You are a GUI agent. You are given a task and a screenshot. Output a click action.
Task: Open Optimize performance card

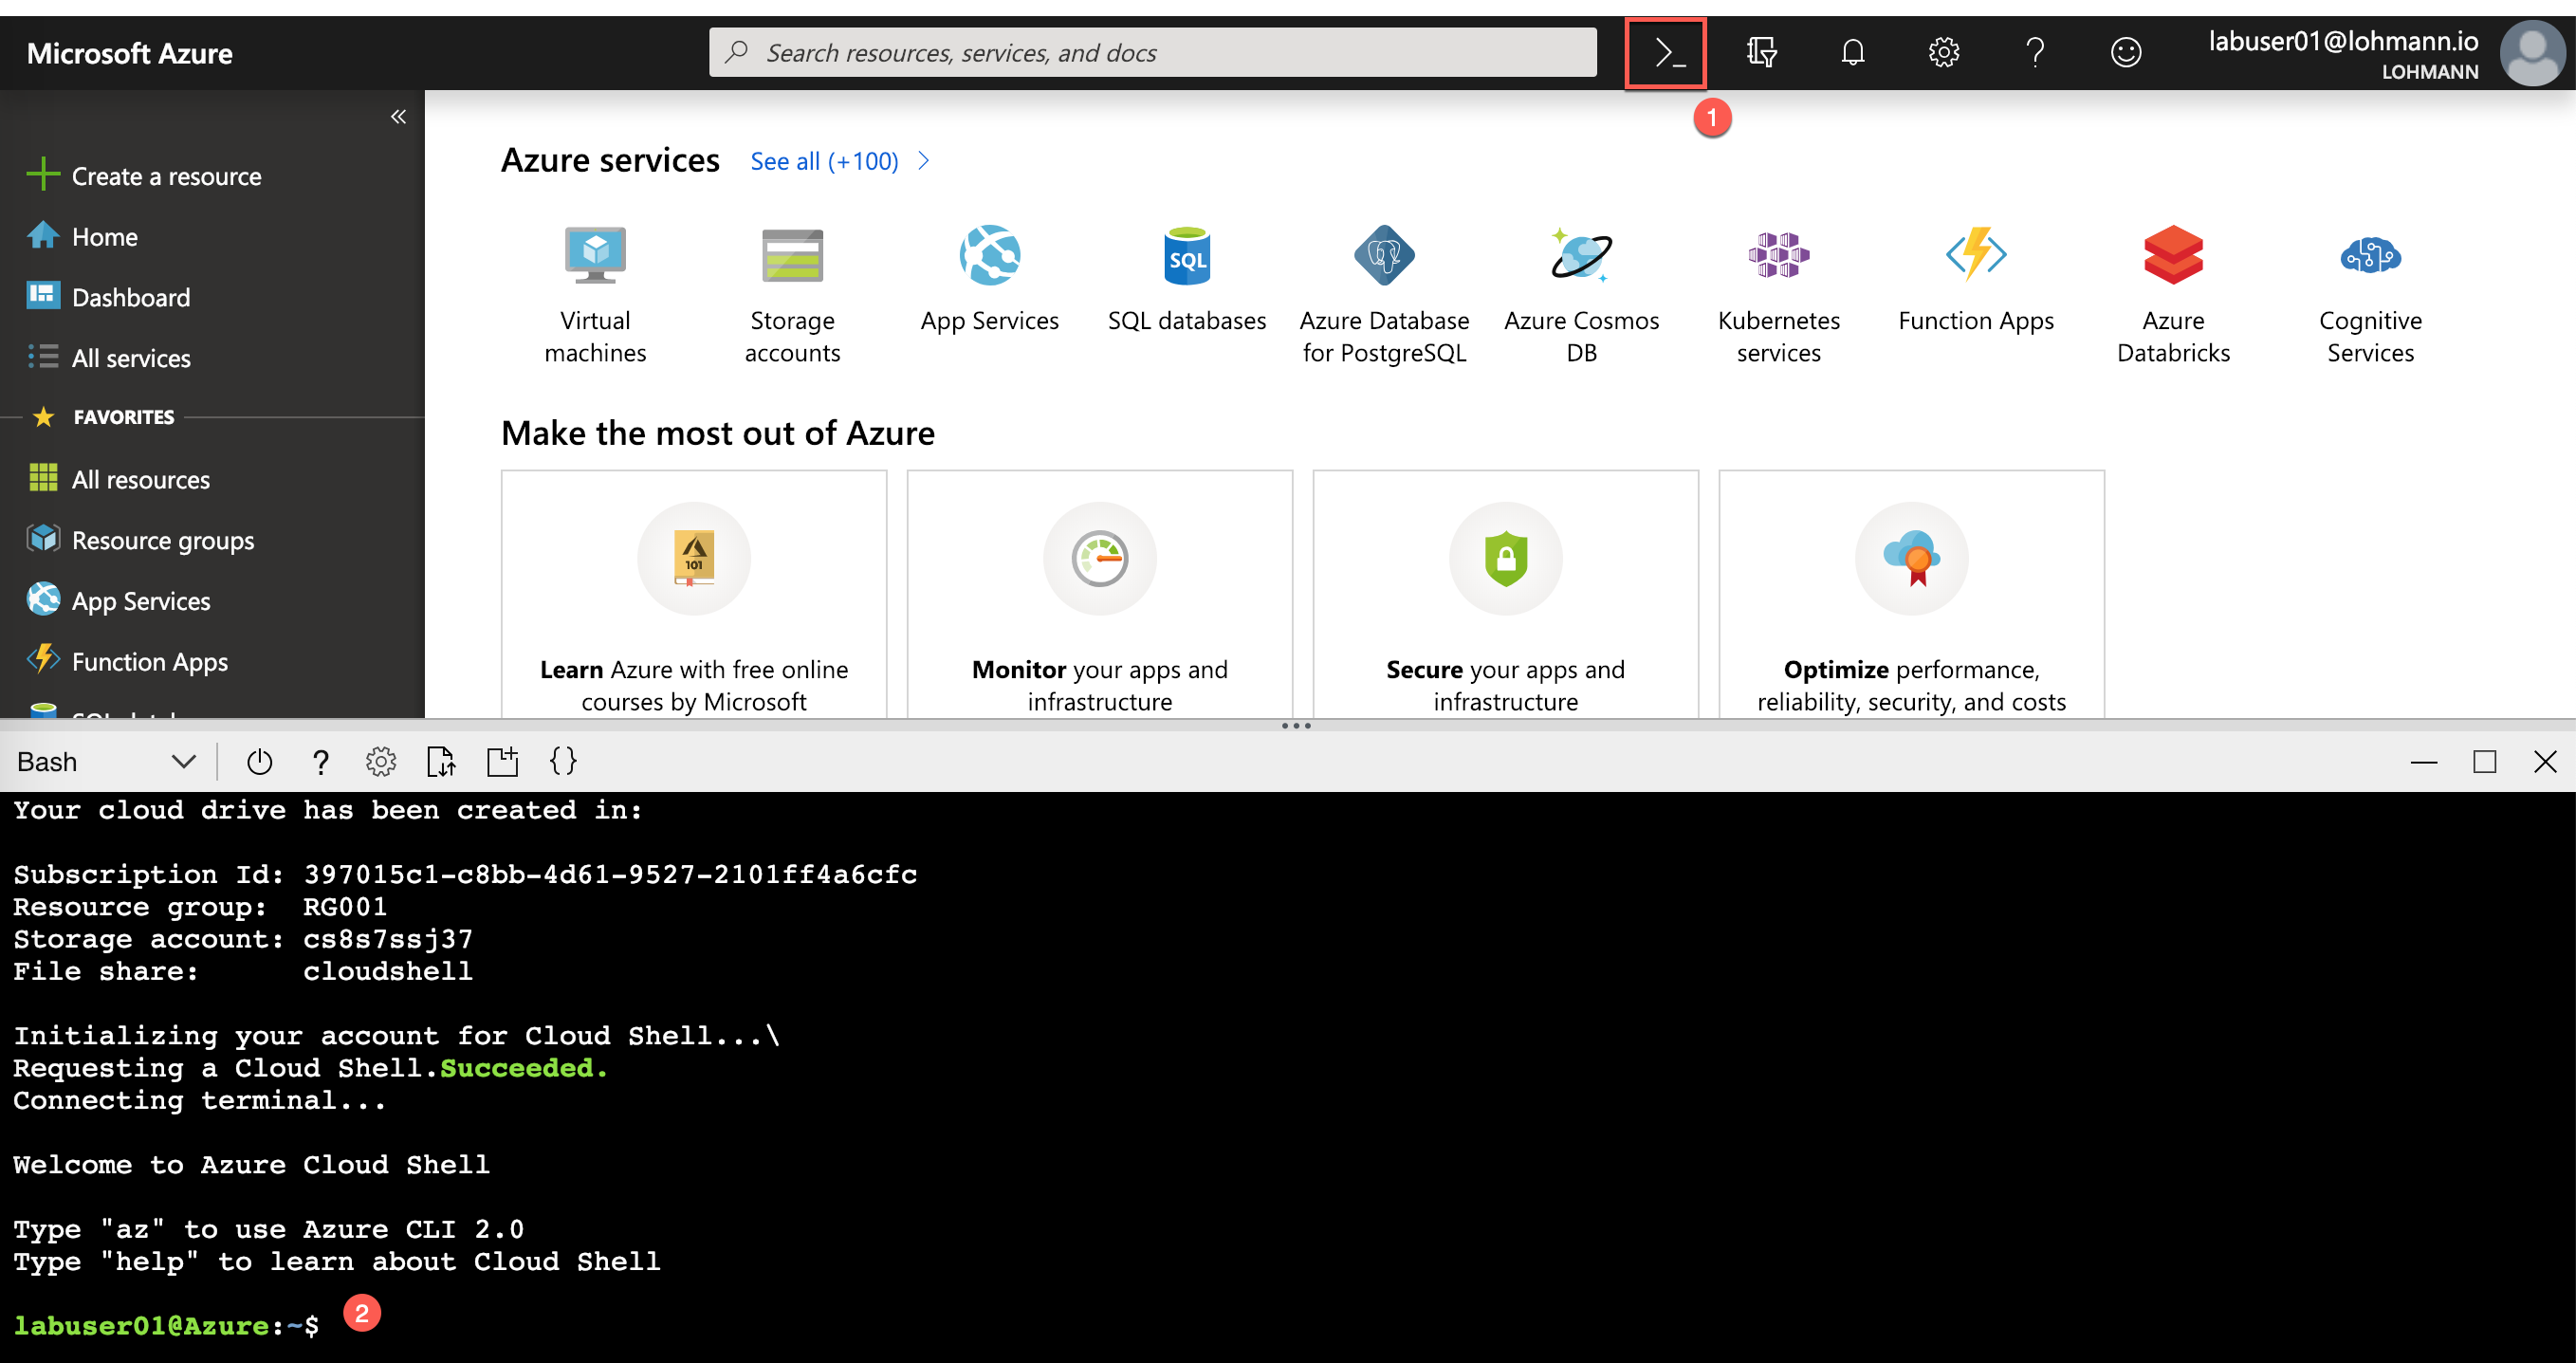[1912, 596]
